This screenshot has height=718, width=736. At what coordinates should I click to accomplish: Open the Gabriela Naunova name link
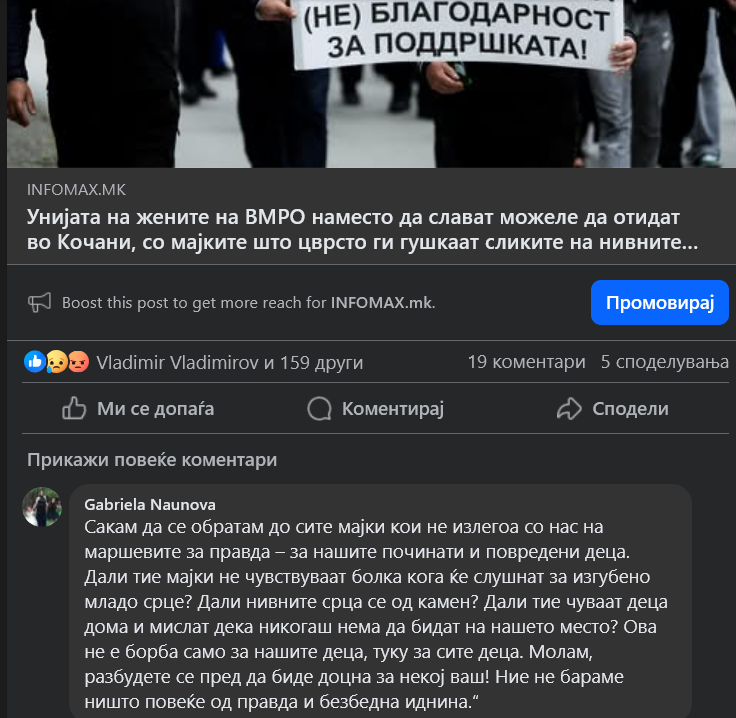point(150,504)
